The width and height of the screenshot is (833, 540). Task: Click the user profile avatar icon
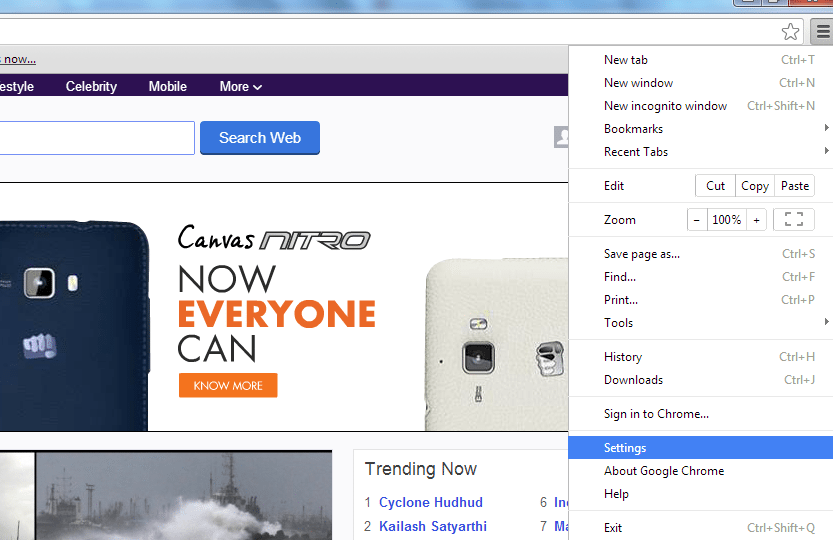click(561, 137)
